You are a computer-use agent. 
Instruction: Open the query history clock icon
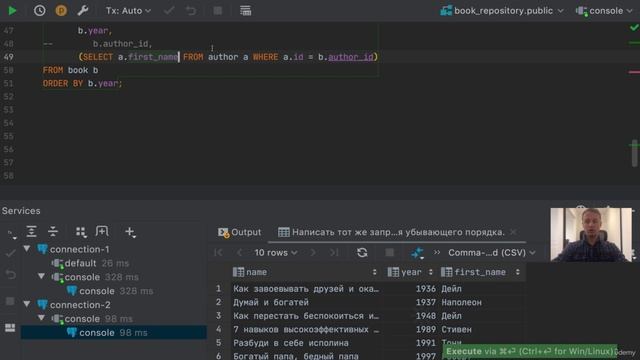pyautogui.click(x=40, y=11)
